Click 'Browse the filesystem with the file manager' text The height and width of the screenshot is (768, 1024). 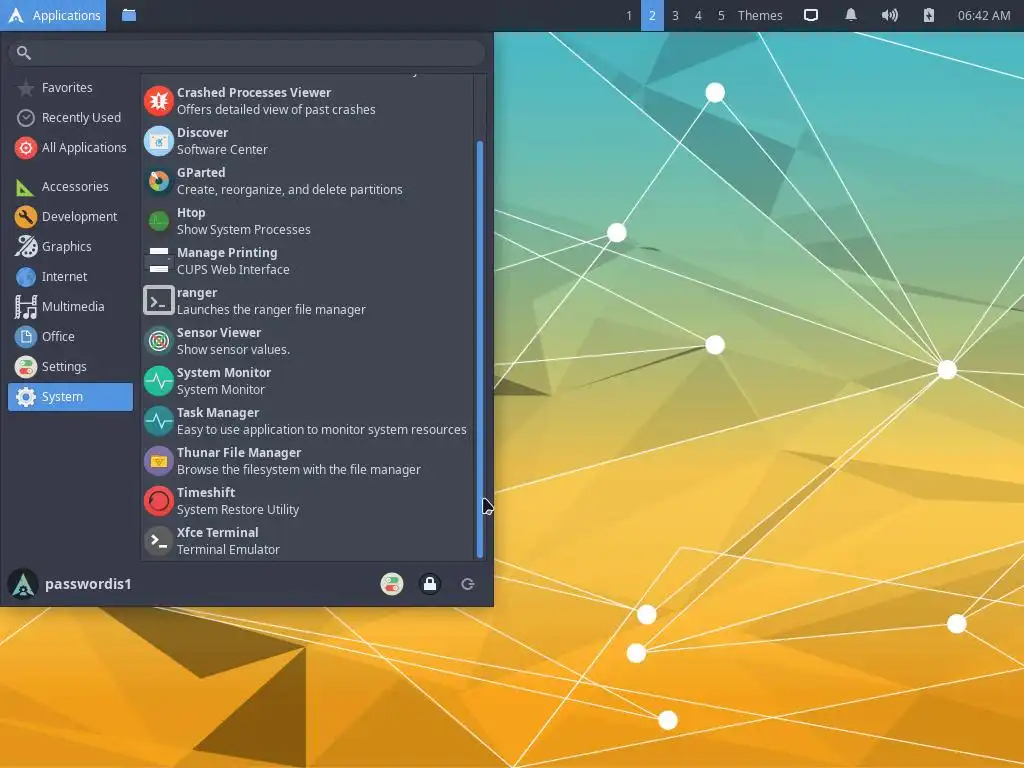click(x=298, y=470)
